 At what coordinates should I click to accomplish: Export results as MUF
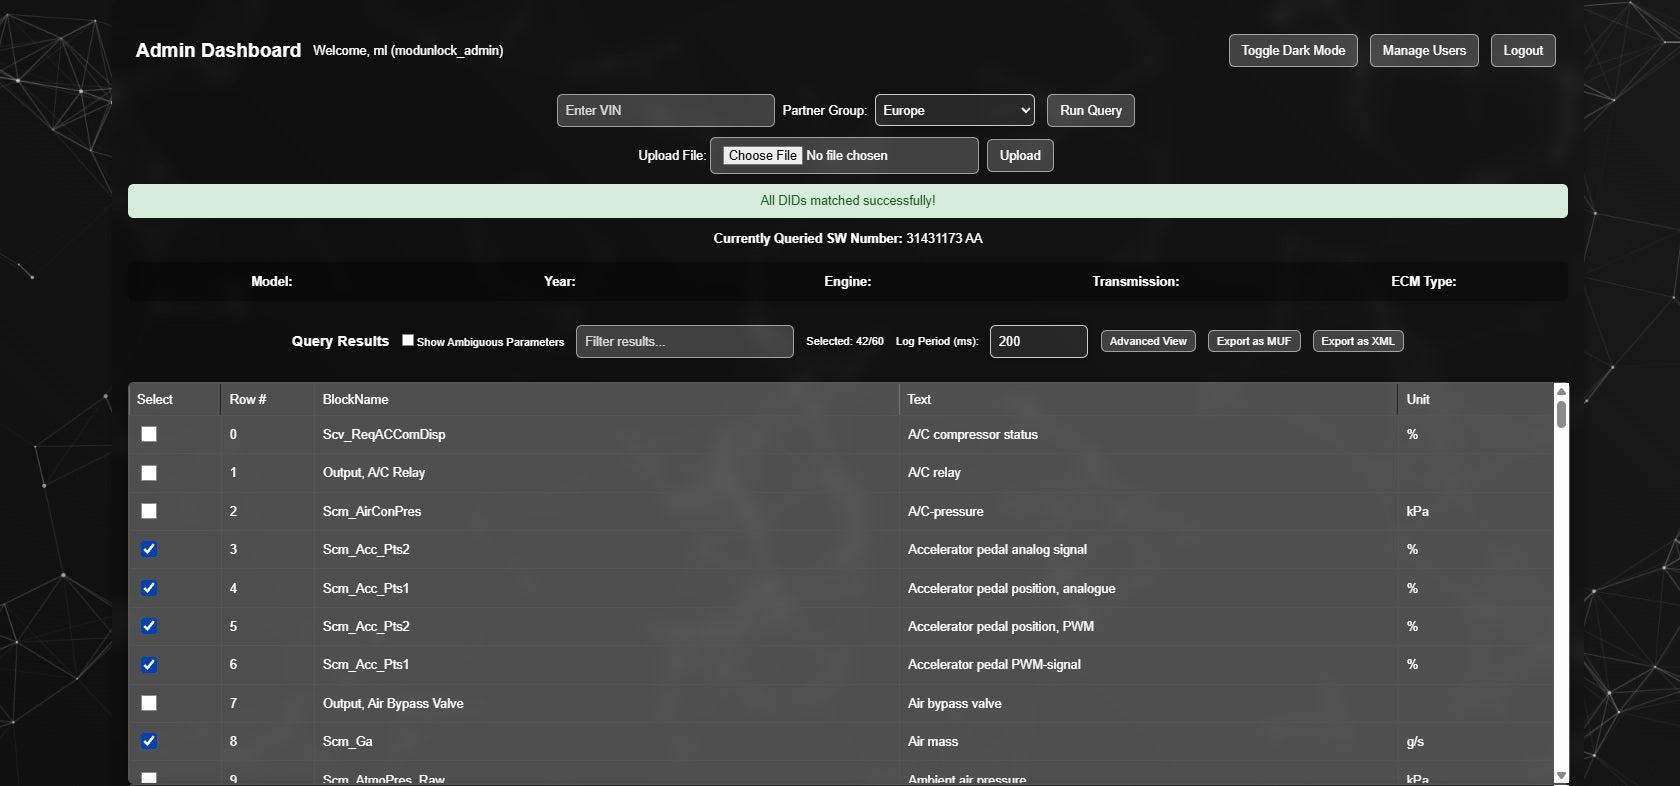click(1253, 341)
